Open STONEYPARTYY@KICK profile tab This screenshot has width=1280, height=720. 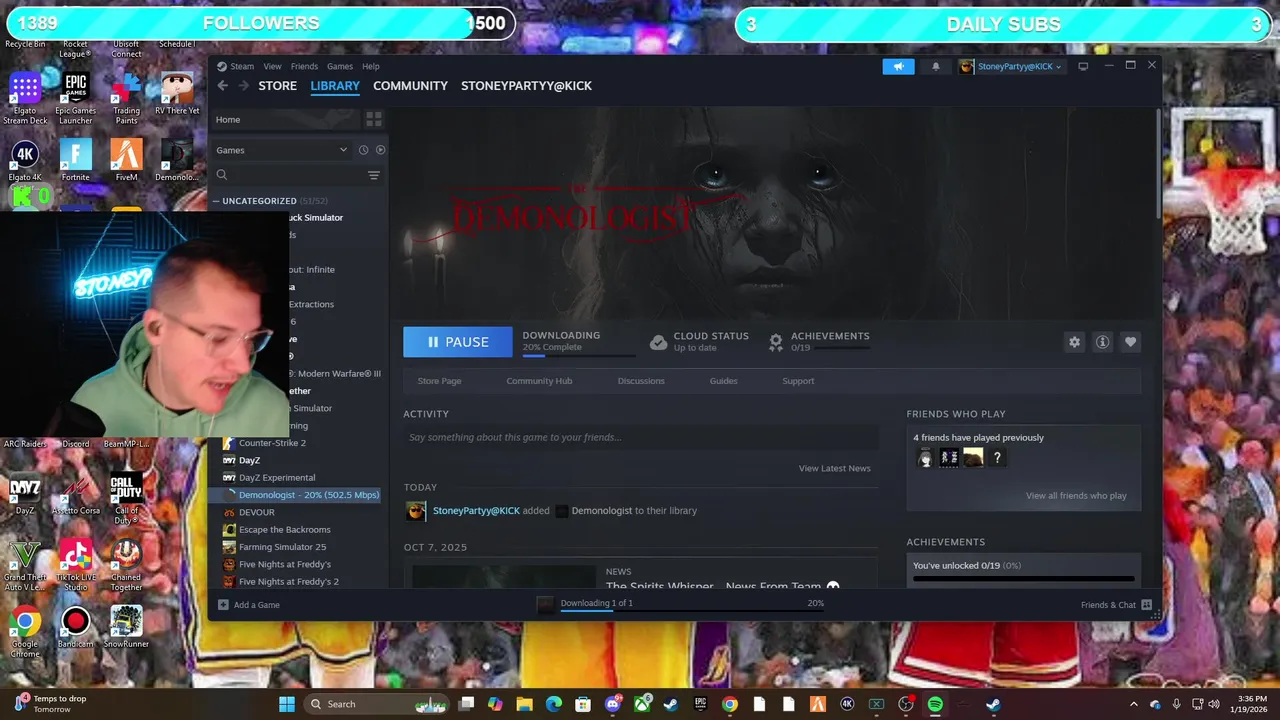526,86
